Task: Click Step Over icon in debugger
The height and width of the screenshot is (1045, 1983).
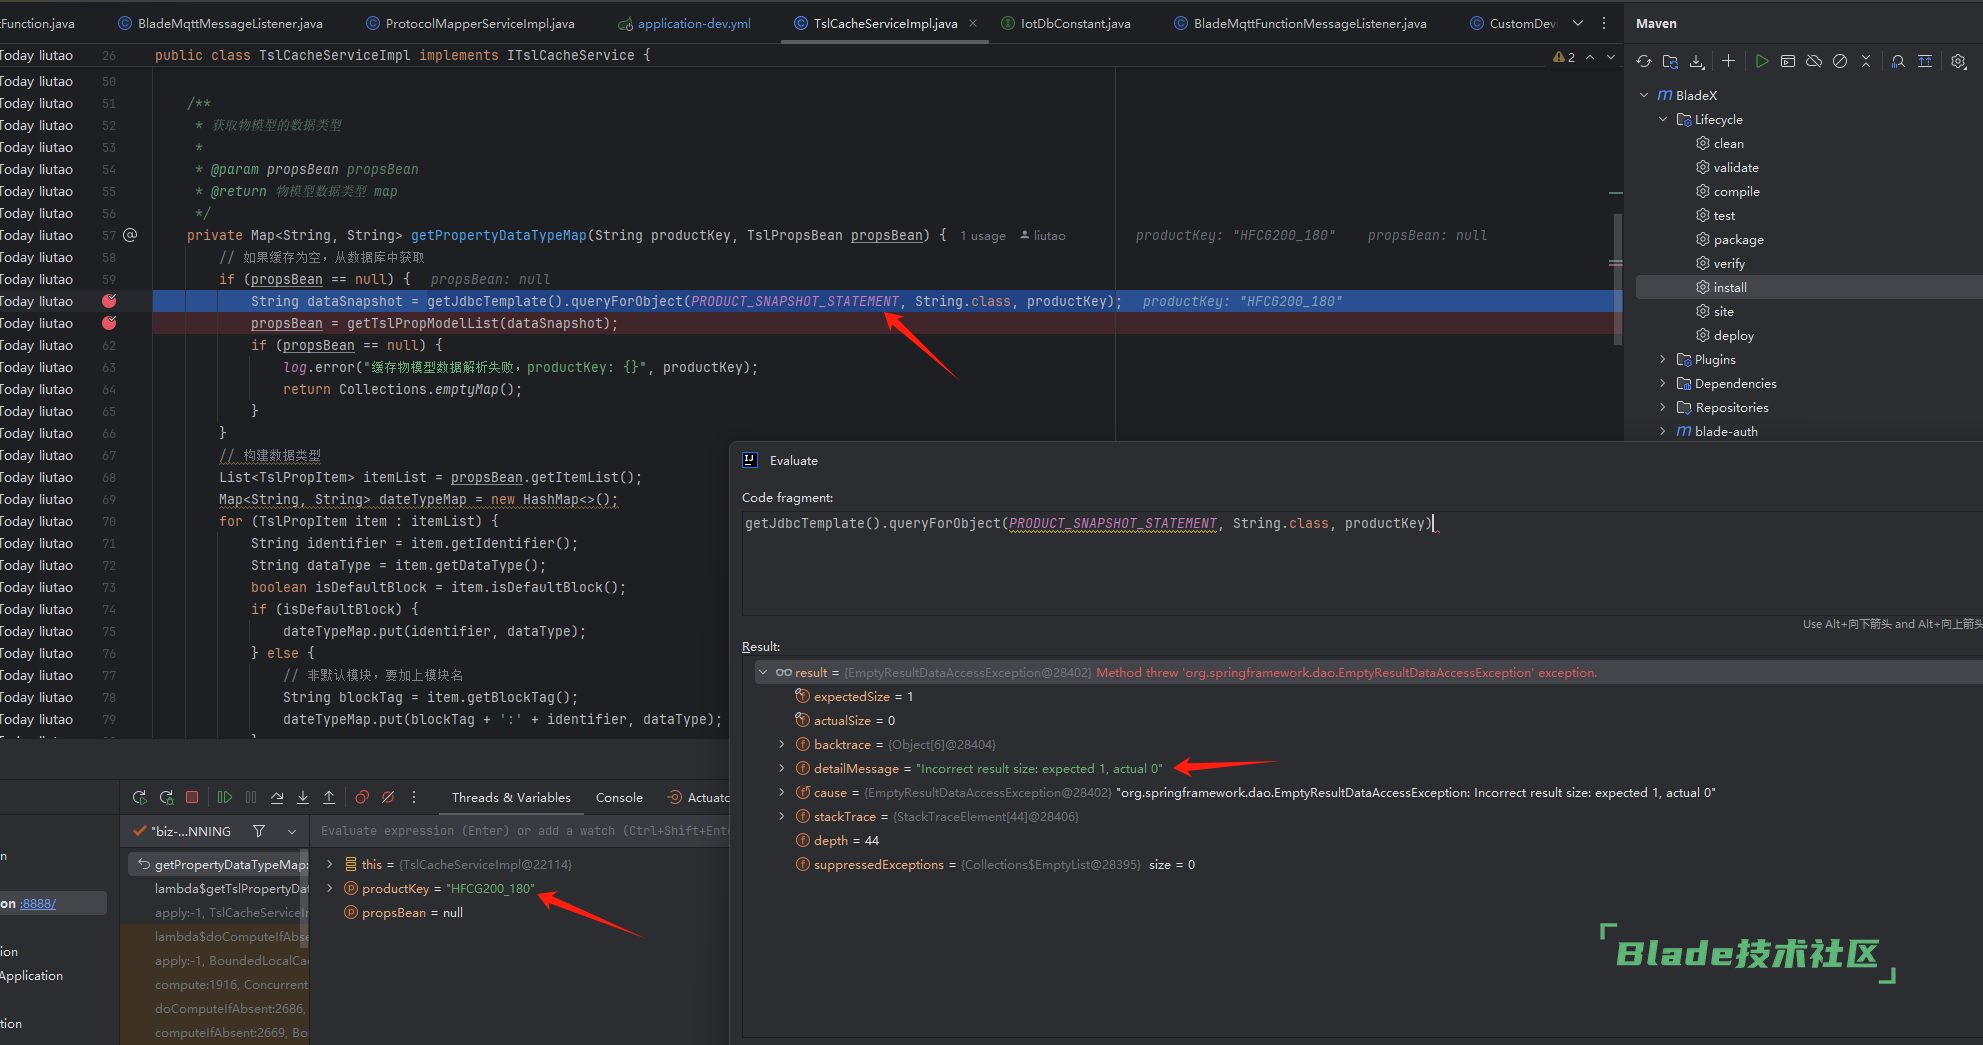Action: pos(277,797)
